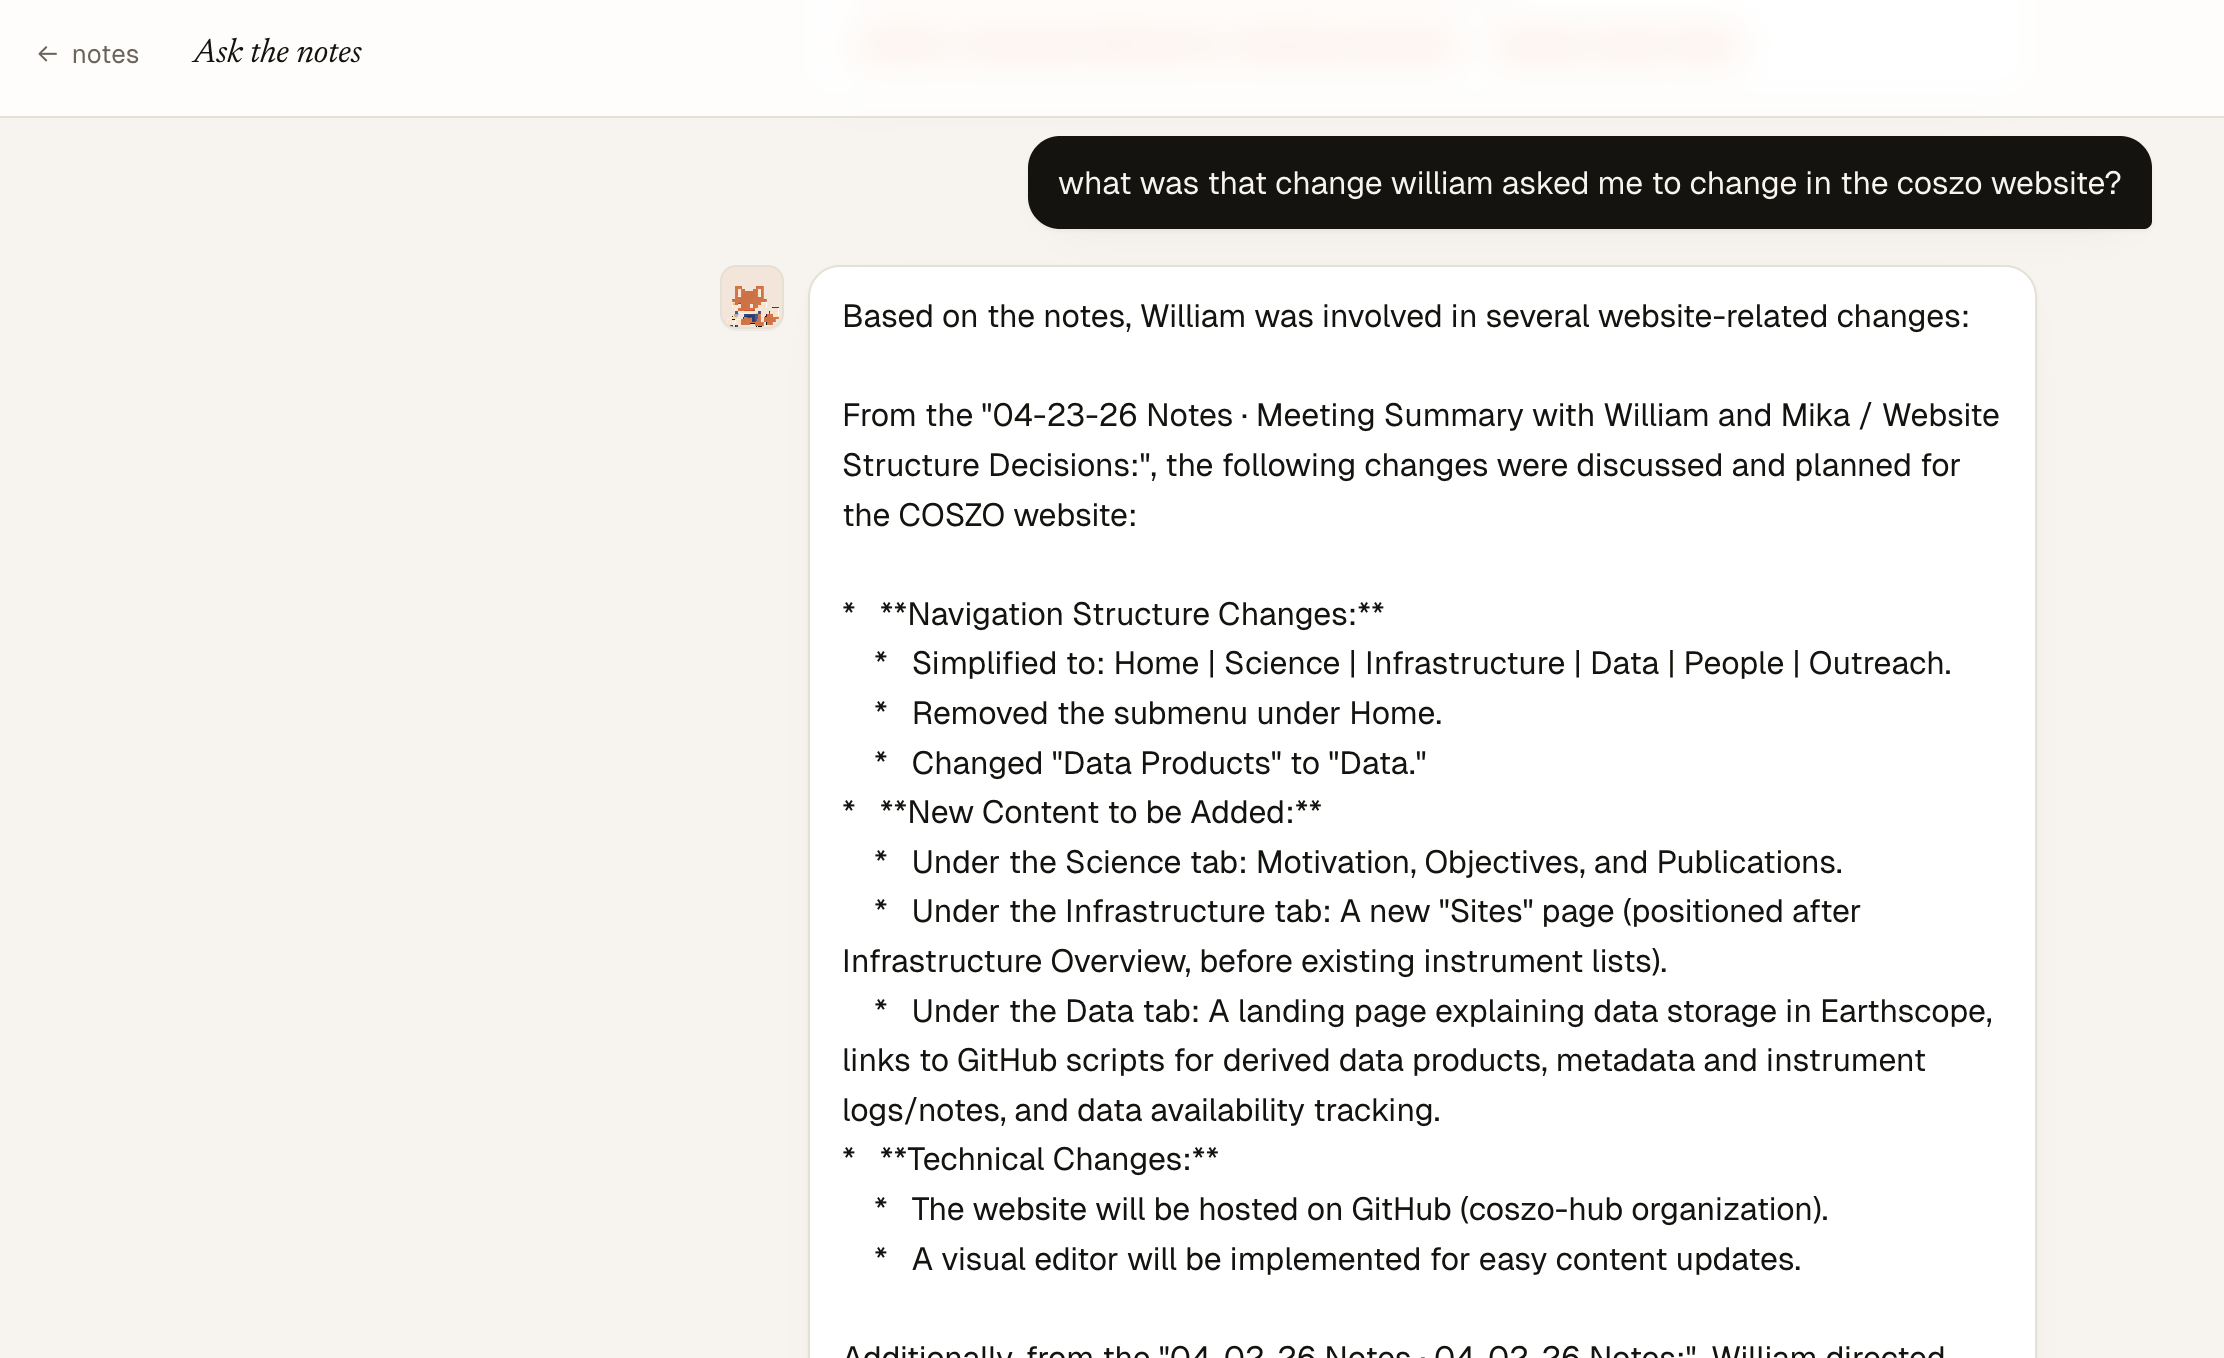Click the pixel fox assistant avatar
The width and height of the screenshot is (2224, 1358).
(x=752, y=298)
